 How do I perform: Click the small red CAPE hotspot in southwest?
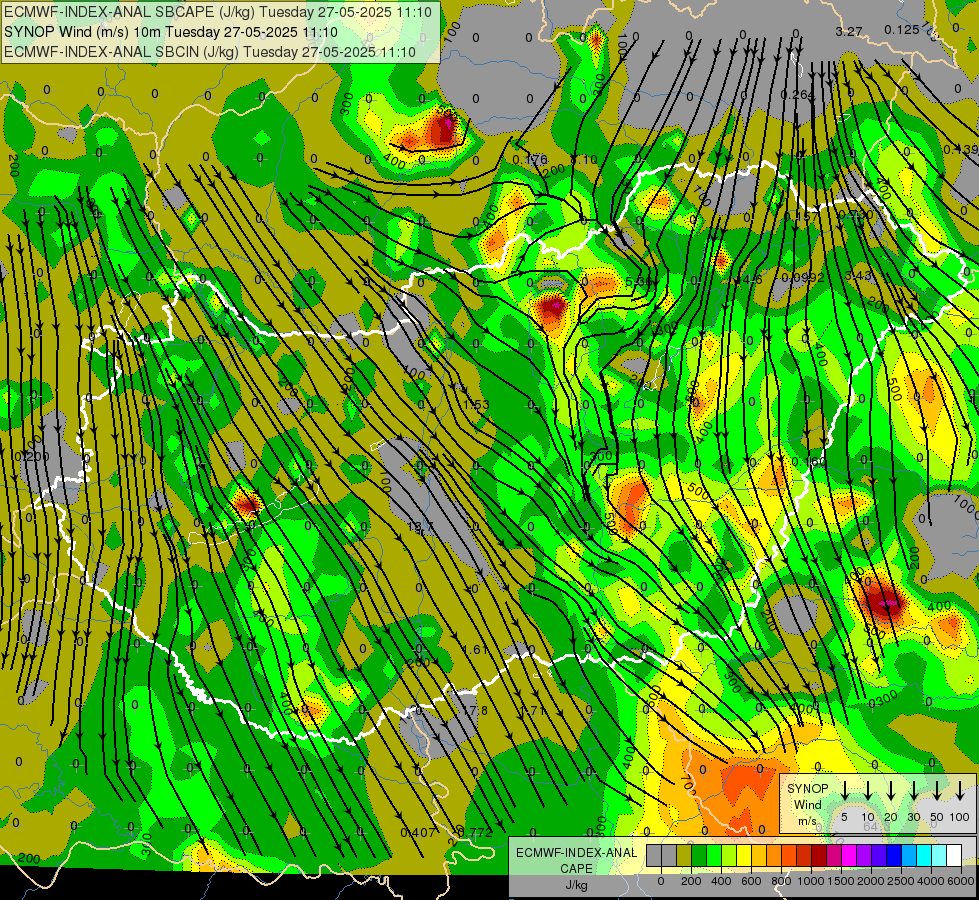point(248,503)
